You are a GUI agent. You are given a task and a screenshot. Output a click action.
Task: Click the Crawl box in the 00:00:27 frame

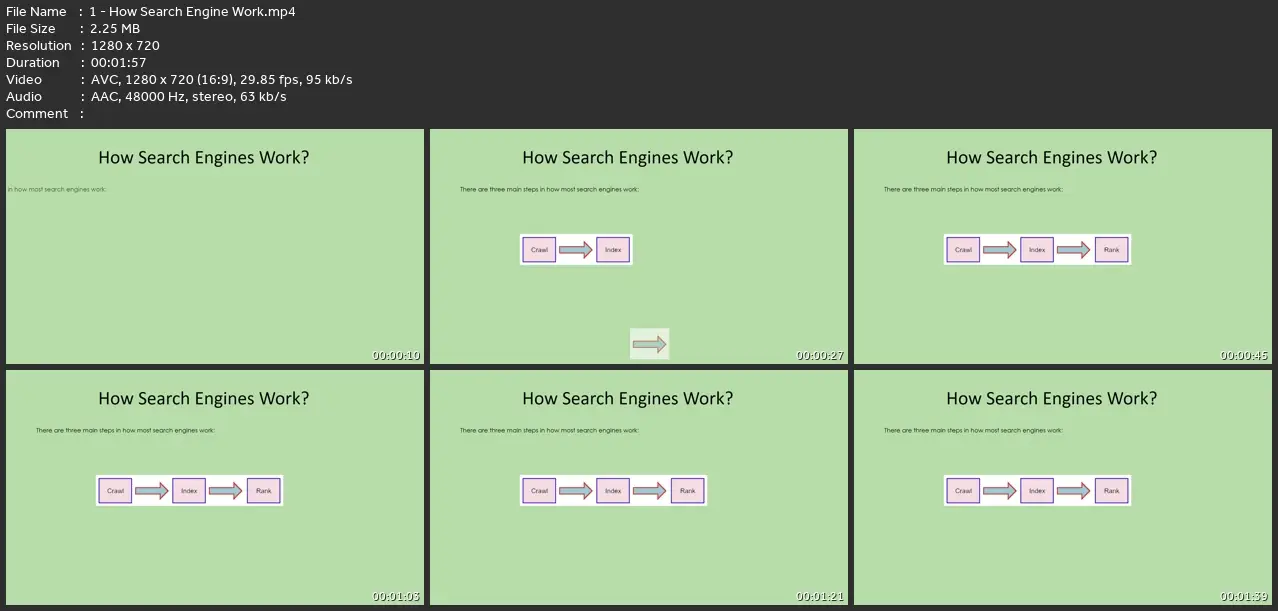point(539,250)
